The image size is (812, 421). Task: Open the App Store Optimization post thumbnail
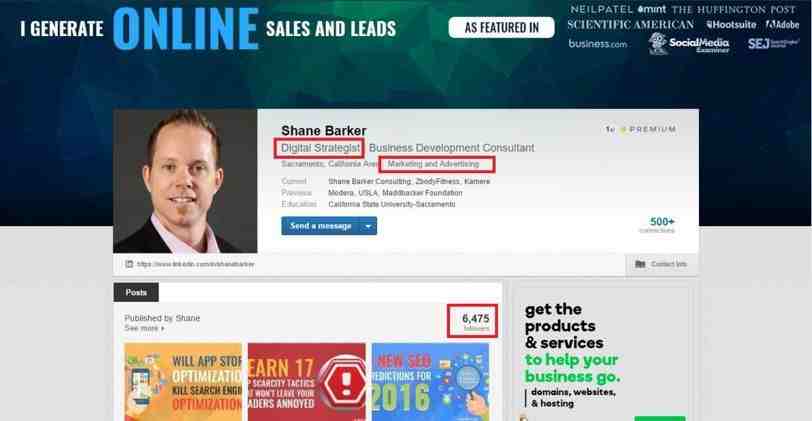pyautogui.click(x=183, y=382)
